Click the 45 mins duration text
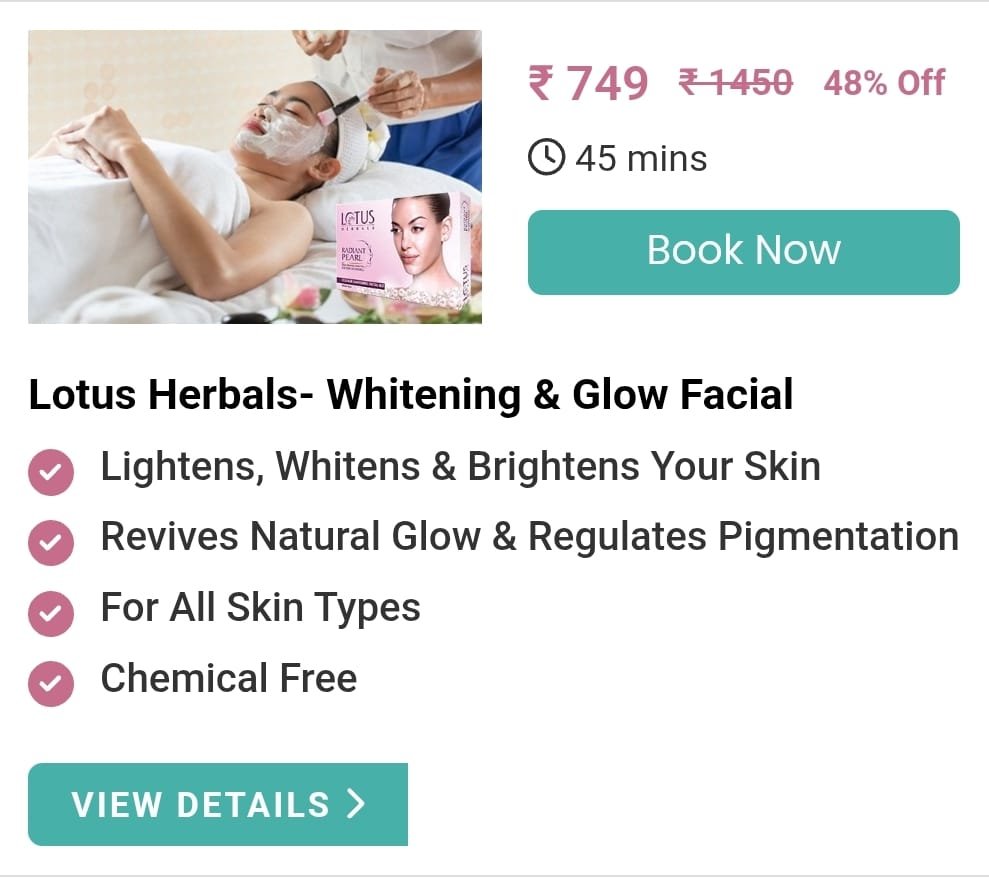989x878 pixels. pyautogui.click(x=641, y=158)
